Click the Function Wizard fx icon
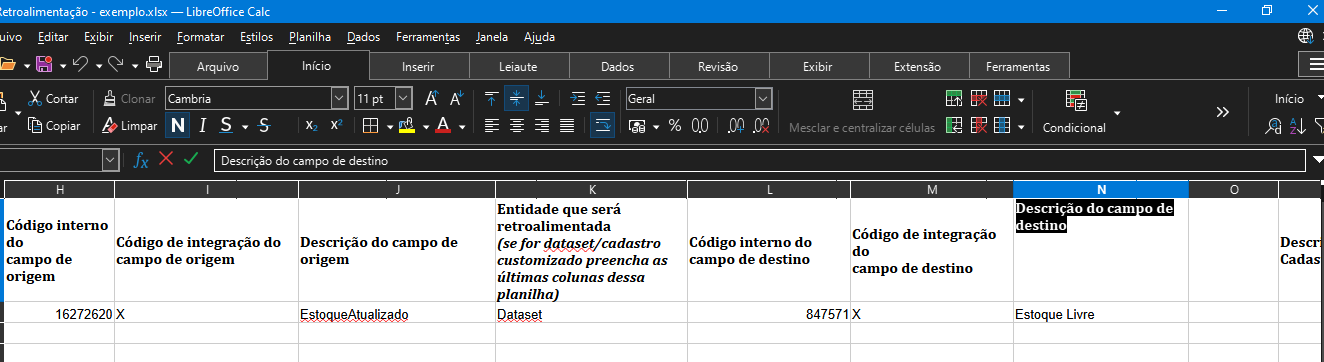 [141, 160]
